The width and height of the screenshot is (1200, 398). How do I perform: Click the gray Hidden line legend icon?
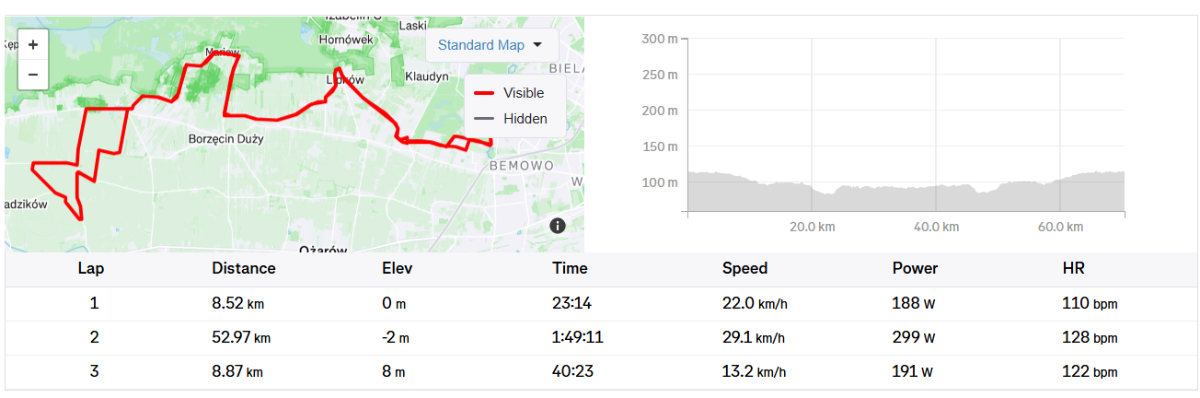pyautogui.click(x=484, y=118)
